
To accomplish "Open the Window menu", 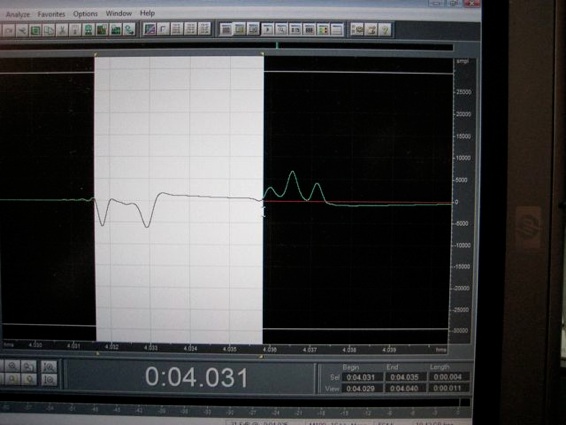I will point(118,13).
